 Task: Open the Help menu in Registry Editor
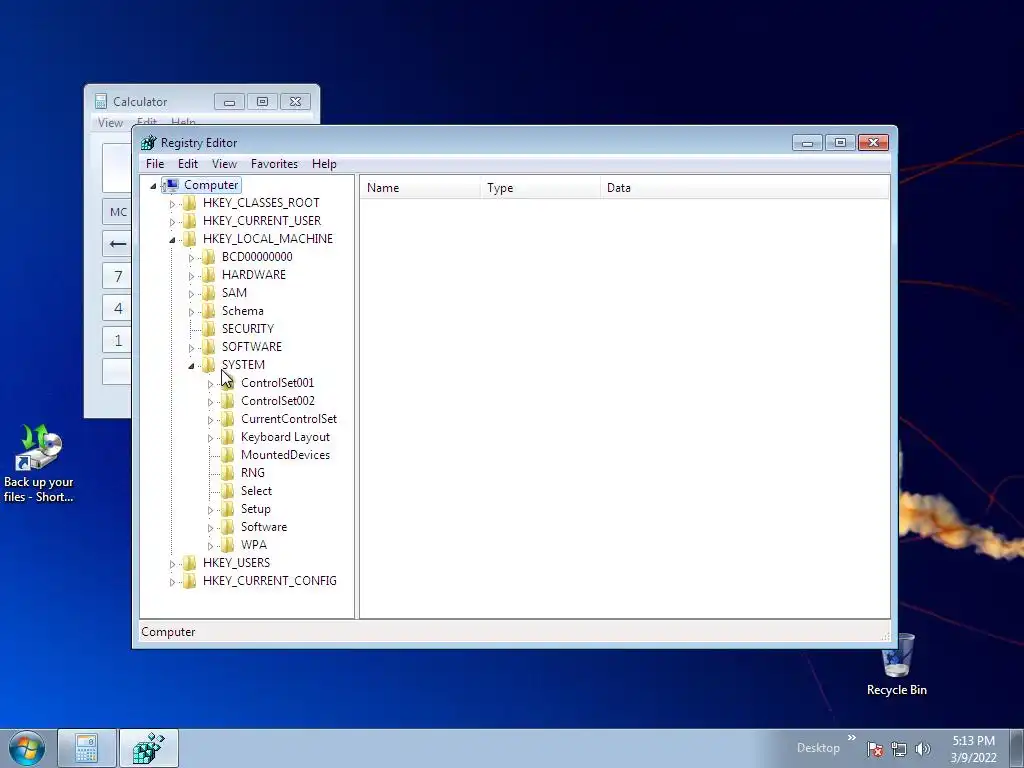[324, 164]
